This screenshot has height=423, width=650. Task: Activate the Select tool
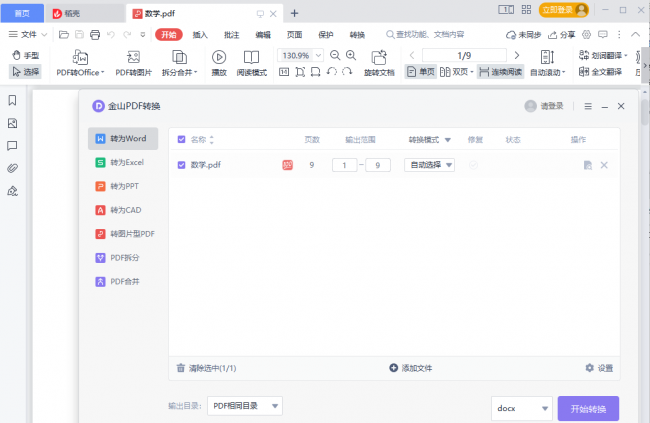point(25,72)
